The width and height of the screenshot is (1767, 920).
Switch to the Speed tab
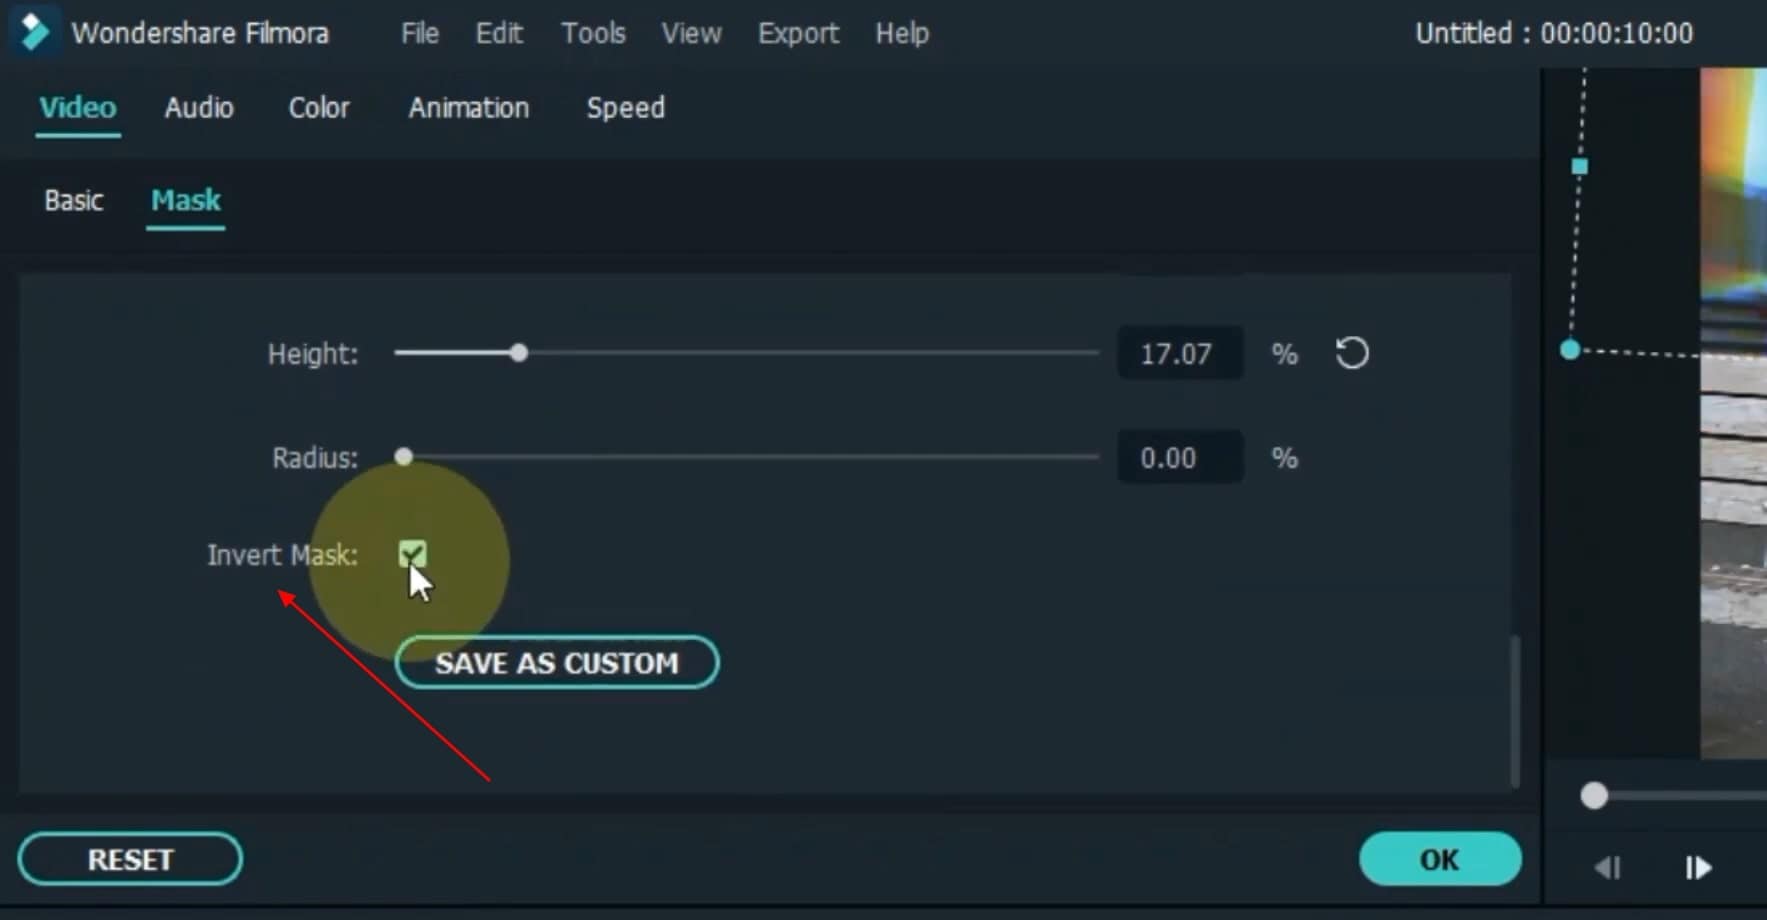(x=625, y=107)
